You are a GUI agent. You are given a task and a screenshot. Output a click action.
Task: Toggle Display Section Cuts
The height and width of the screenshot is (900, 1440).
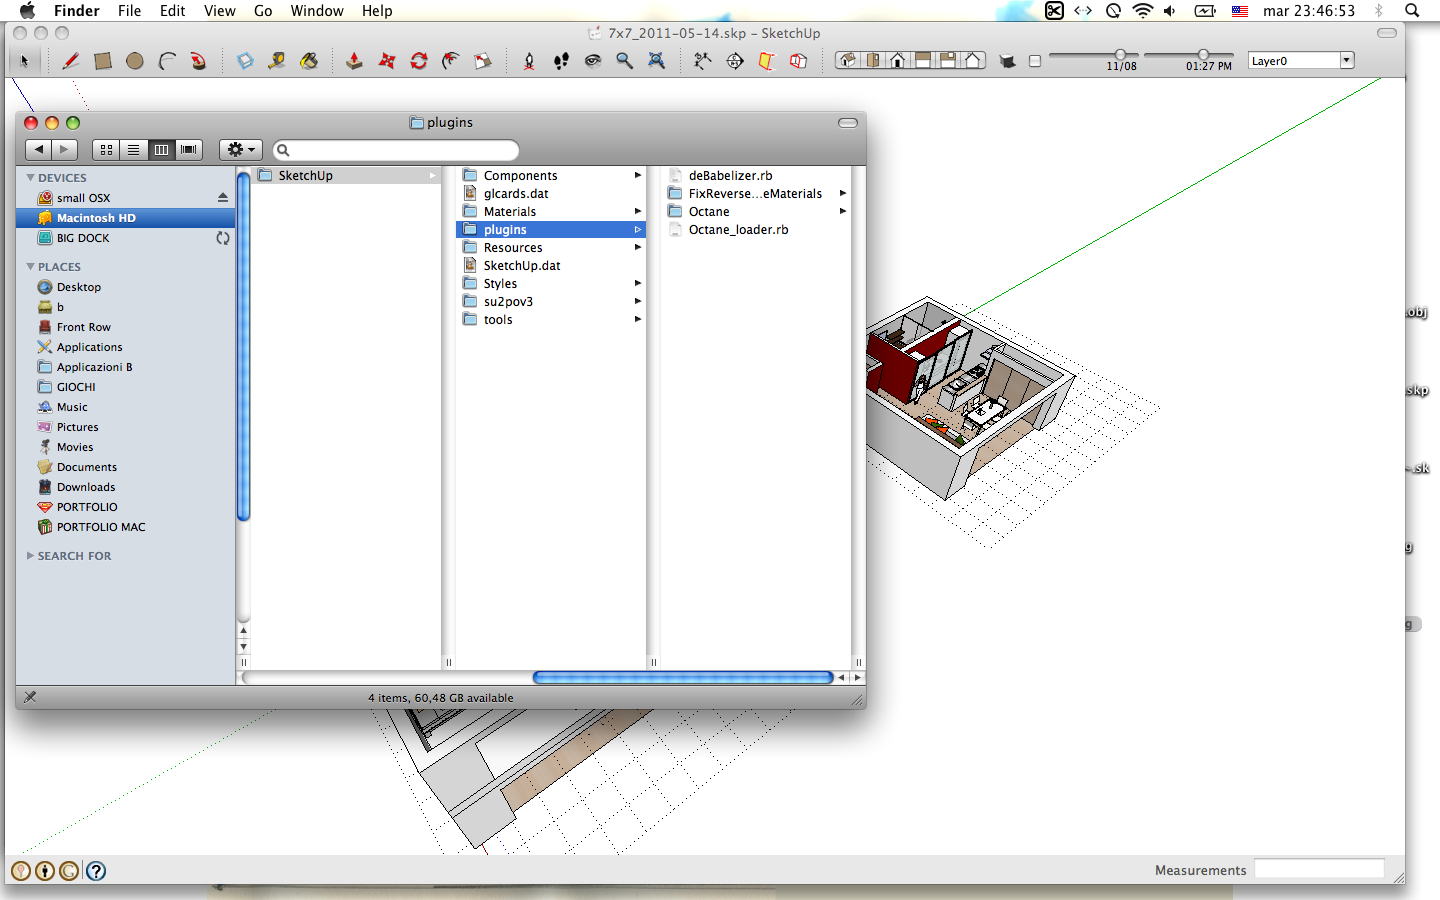point(798,61)
